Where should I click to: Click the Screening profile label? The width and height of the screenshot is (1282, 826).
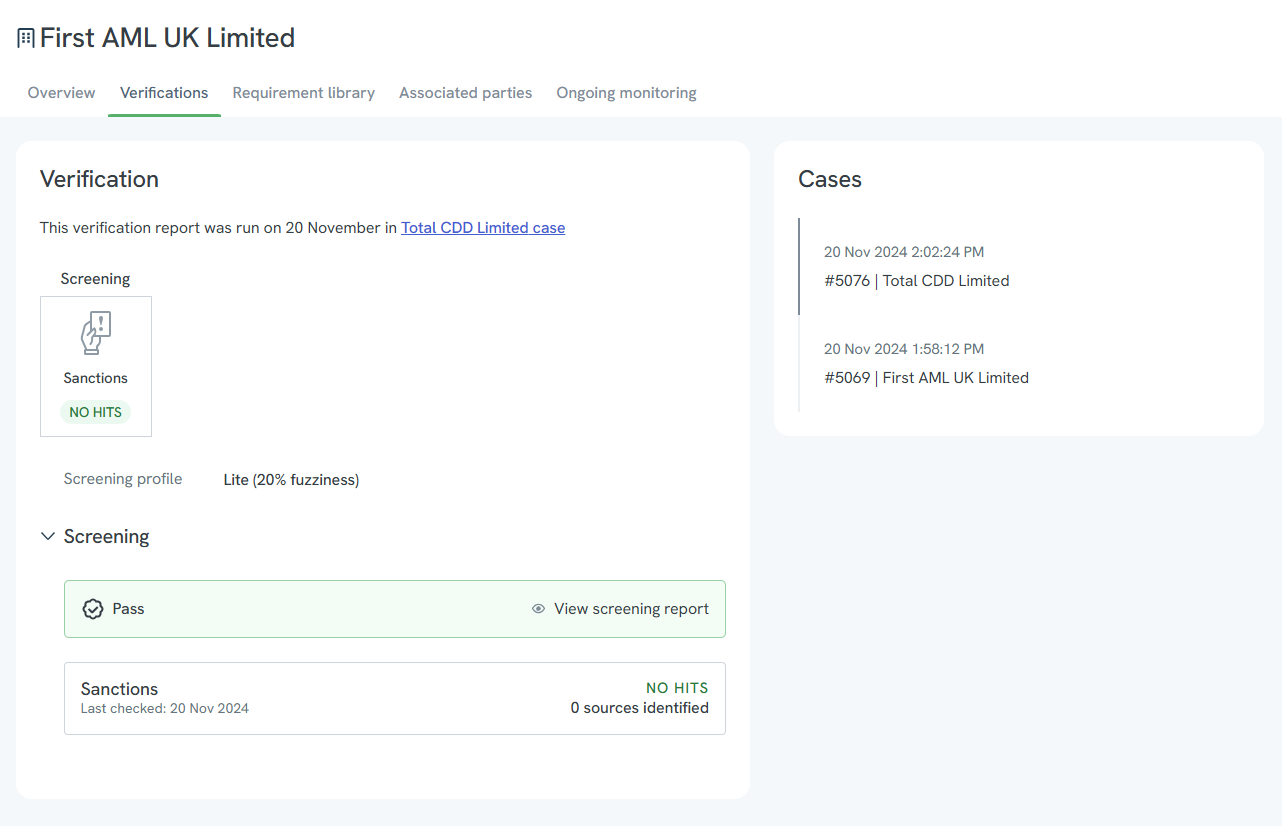pyautogui.click(x=123, y=479)
